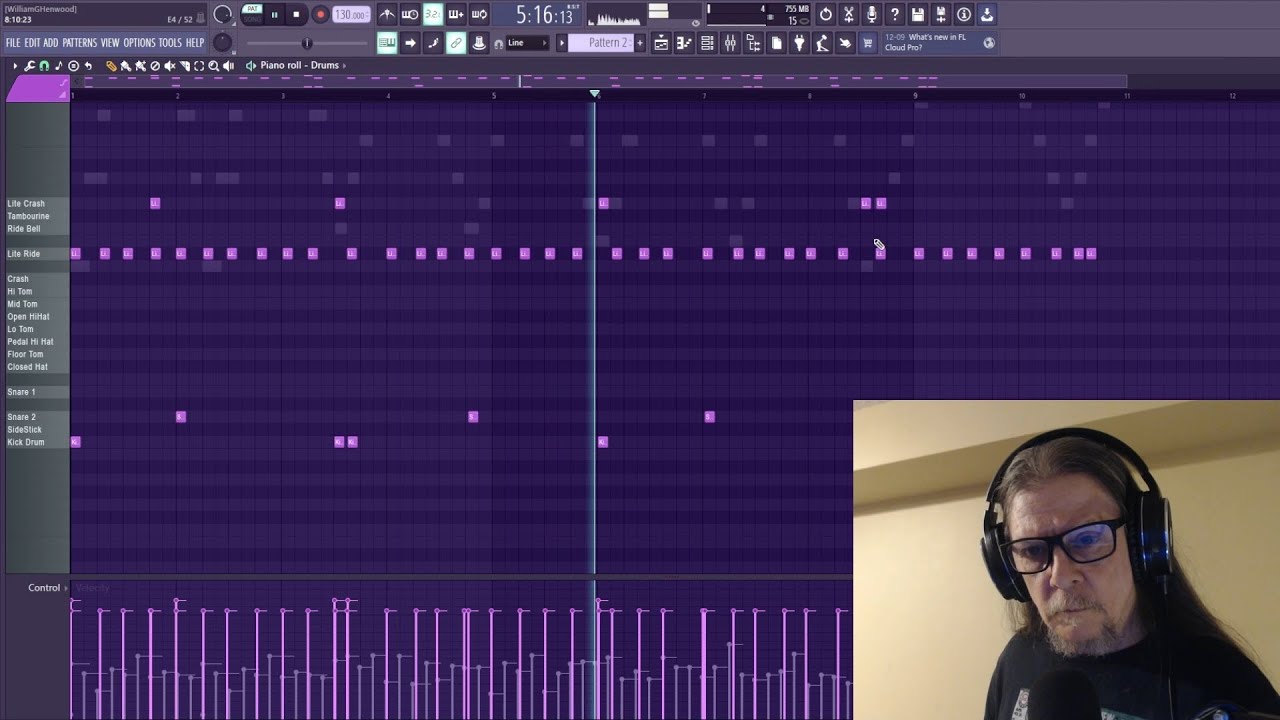Open the plugin picker plug icon
The image size is (1280, 720).
[799, 43]
